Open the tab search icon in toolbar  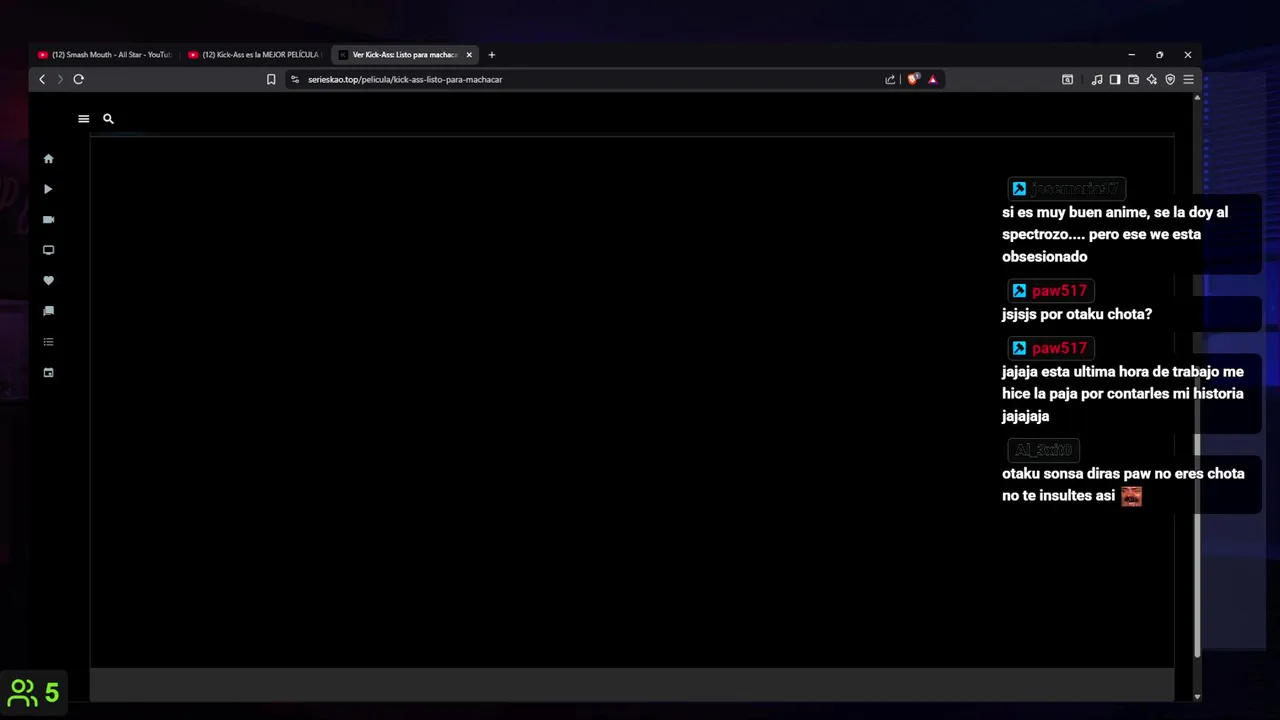(x=1067, y=79)
